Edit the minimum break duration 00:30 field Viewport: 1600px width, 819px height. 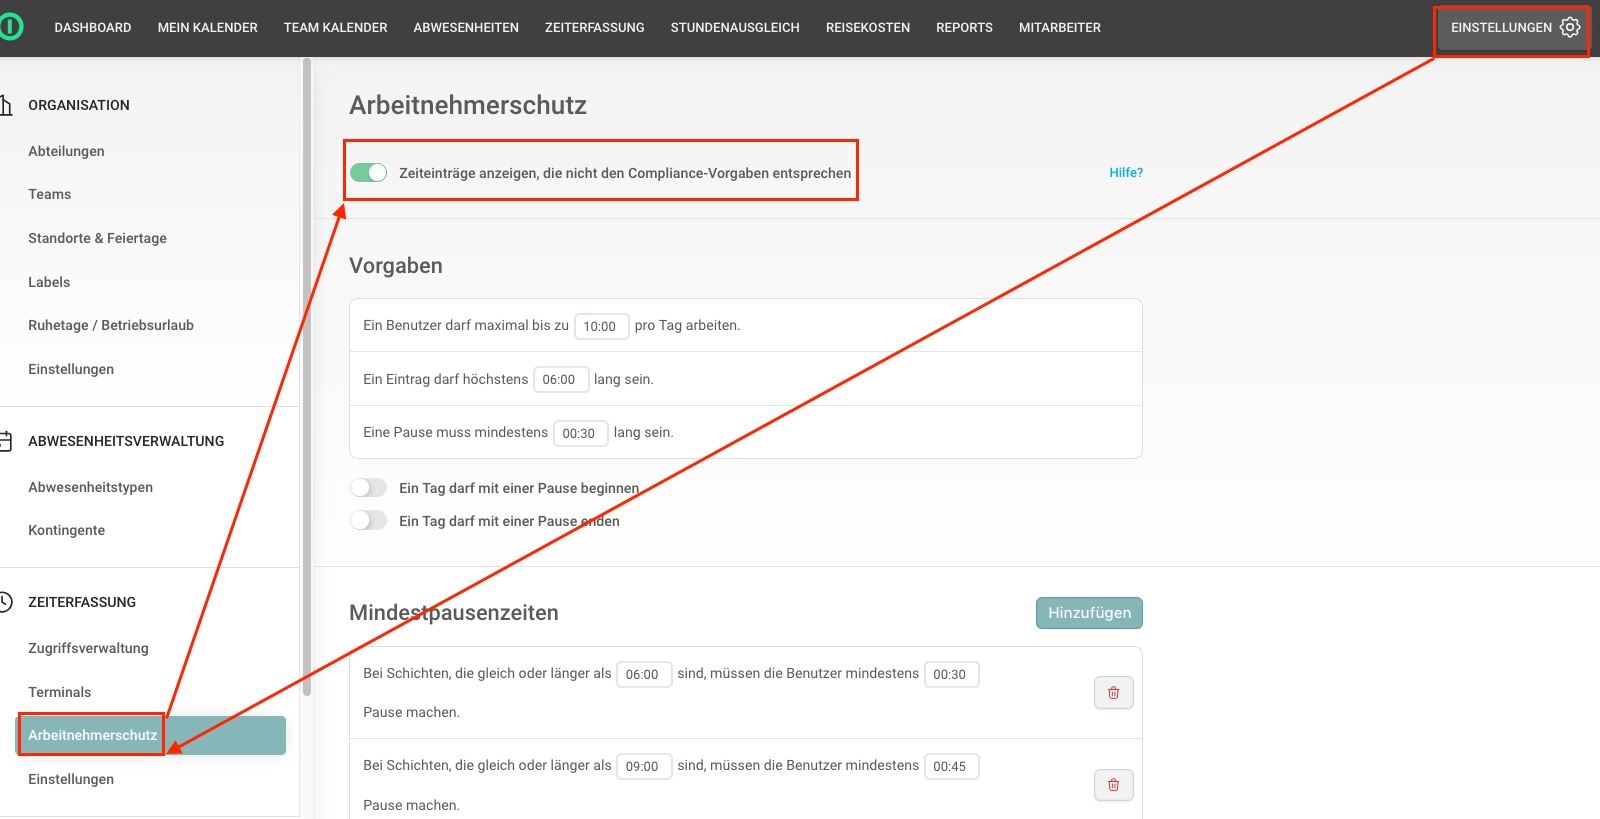point(580,433)
